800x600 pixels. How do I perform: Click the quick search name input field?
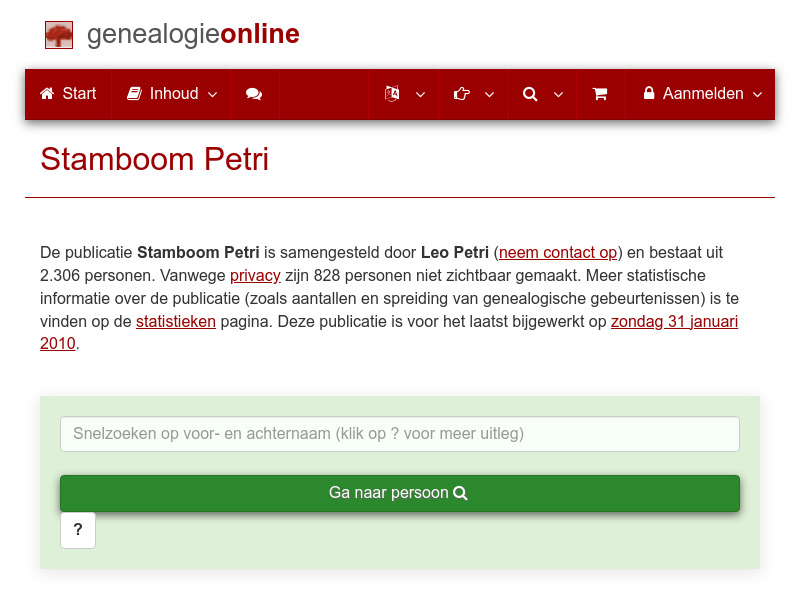[x=399, y=433]
